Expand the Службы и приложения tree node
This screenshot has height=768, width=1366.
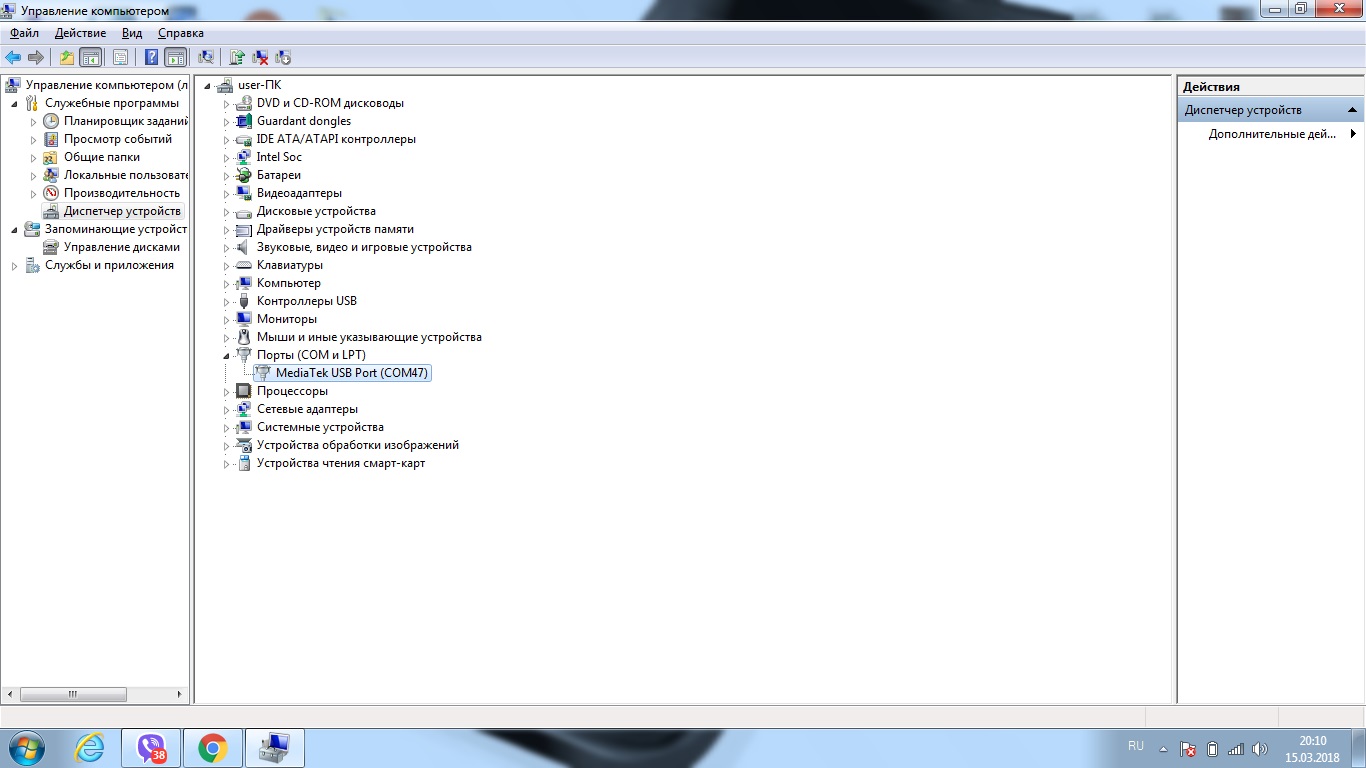click(15, 266)
